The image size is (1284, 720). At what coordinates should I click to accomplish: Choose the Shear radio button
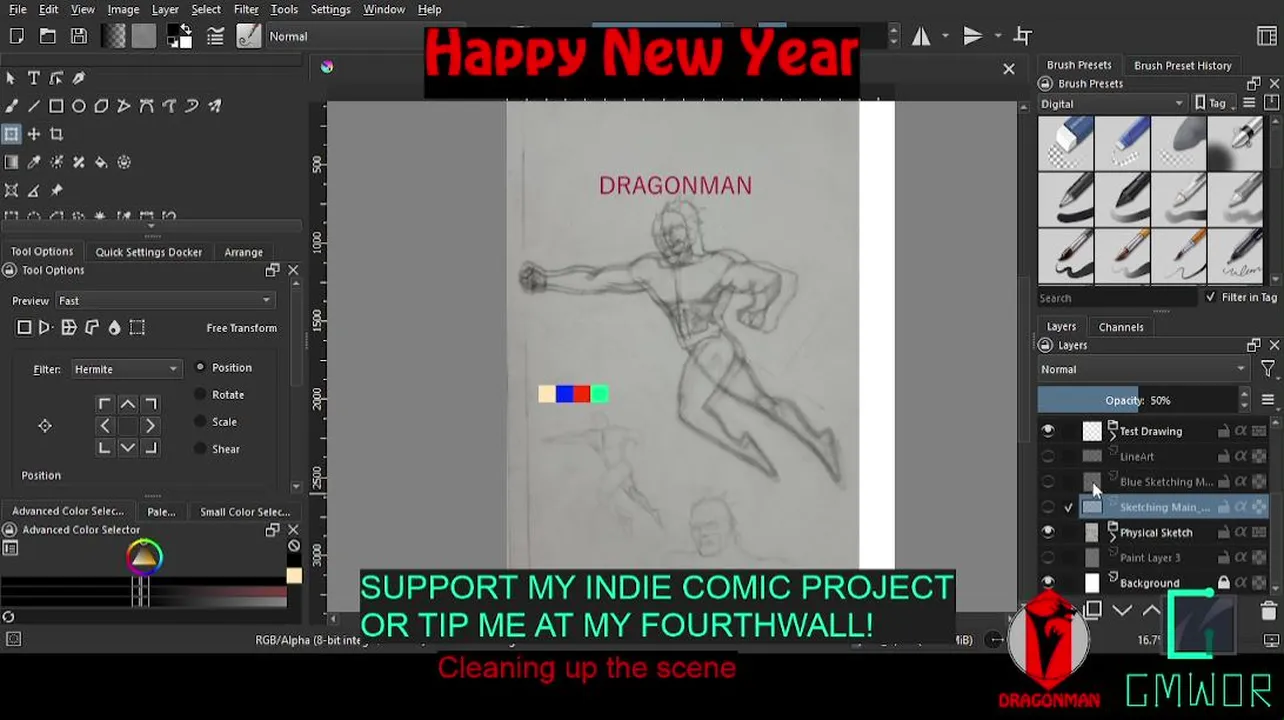click(200, 449)
